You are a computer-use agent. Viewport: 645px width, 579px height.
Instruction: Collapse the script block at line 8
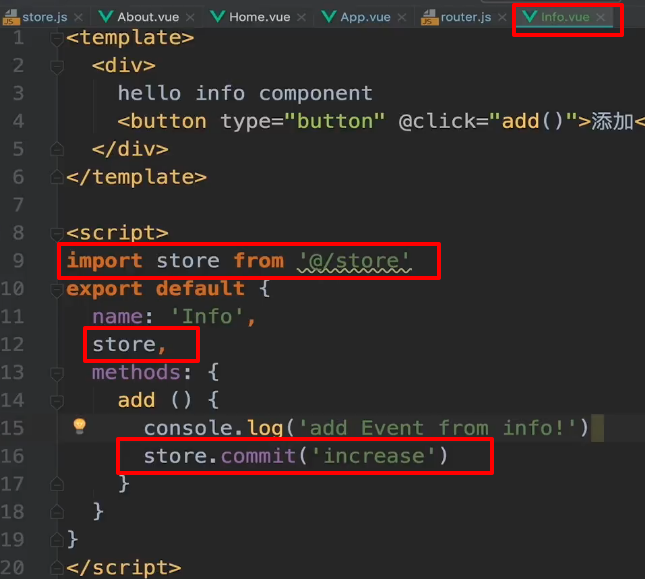tap(57, 234)
